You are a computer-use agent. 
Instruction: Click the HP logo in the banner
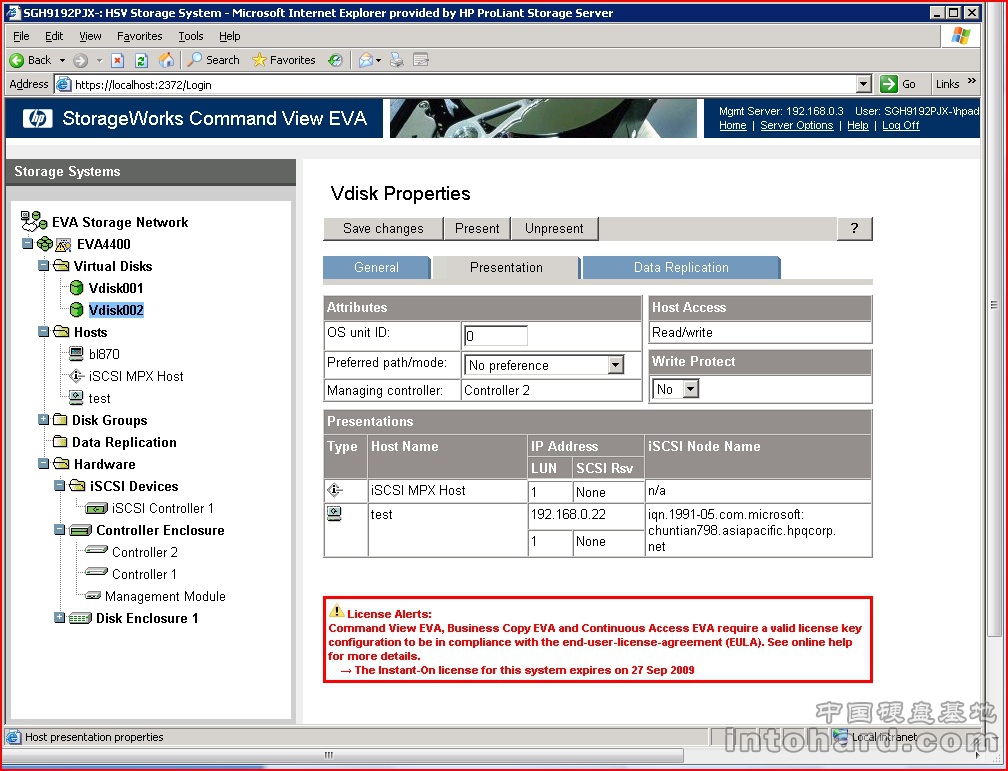(x=38, y=118)
